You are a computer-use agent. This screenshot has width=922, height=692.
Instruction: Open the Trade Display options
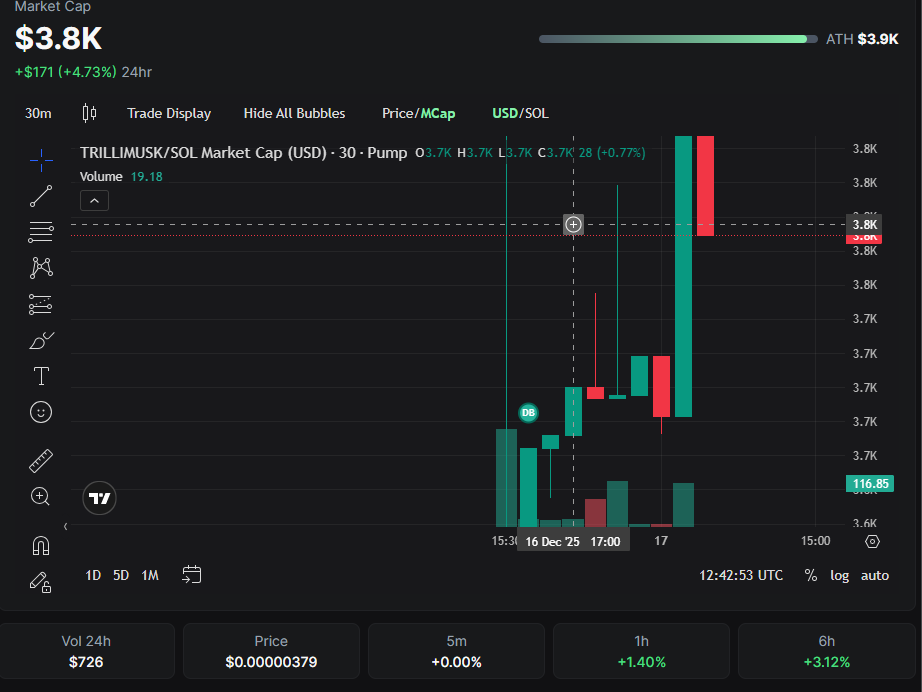coord(169,113)
